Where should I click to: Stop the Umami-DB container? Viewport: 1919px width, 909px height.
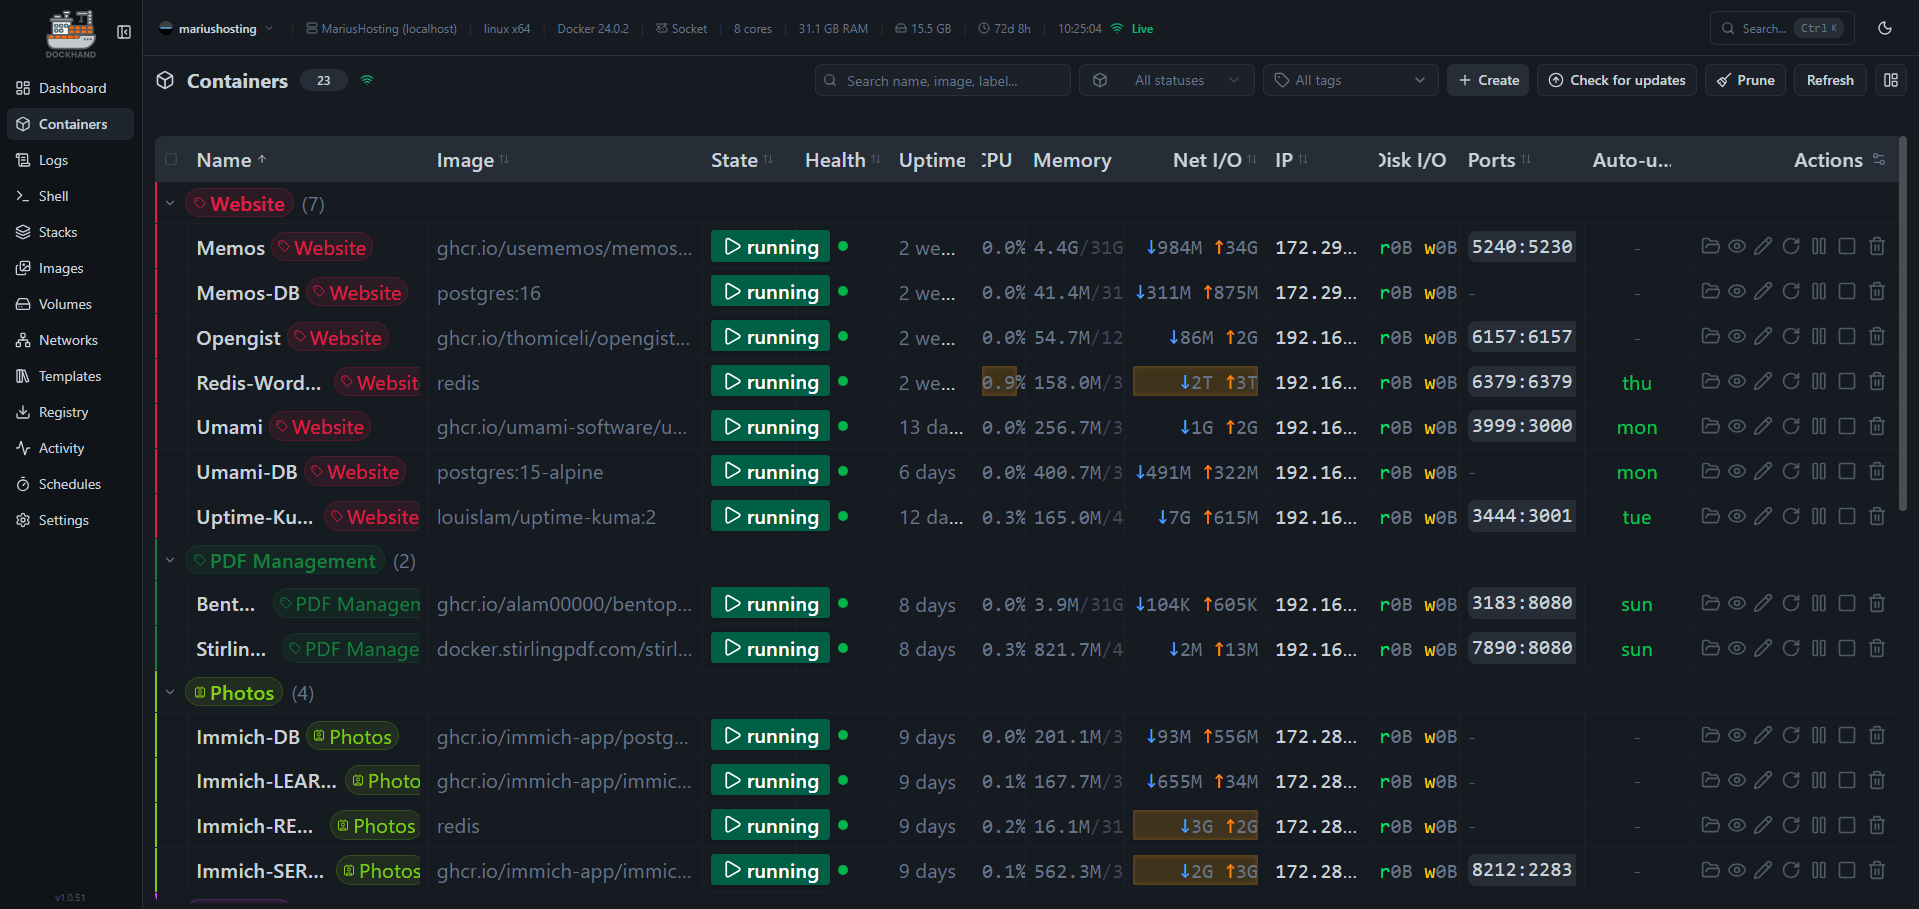pyautogui.click(x=1847, y=471)
